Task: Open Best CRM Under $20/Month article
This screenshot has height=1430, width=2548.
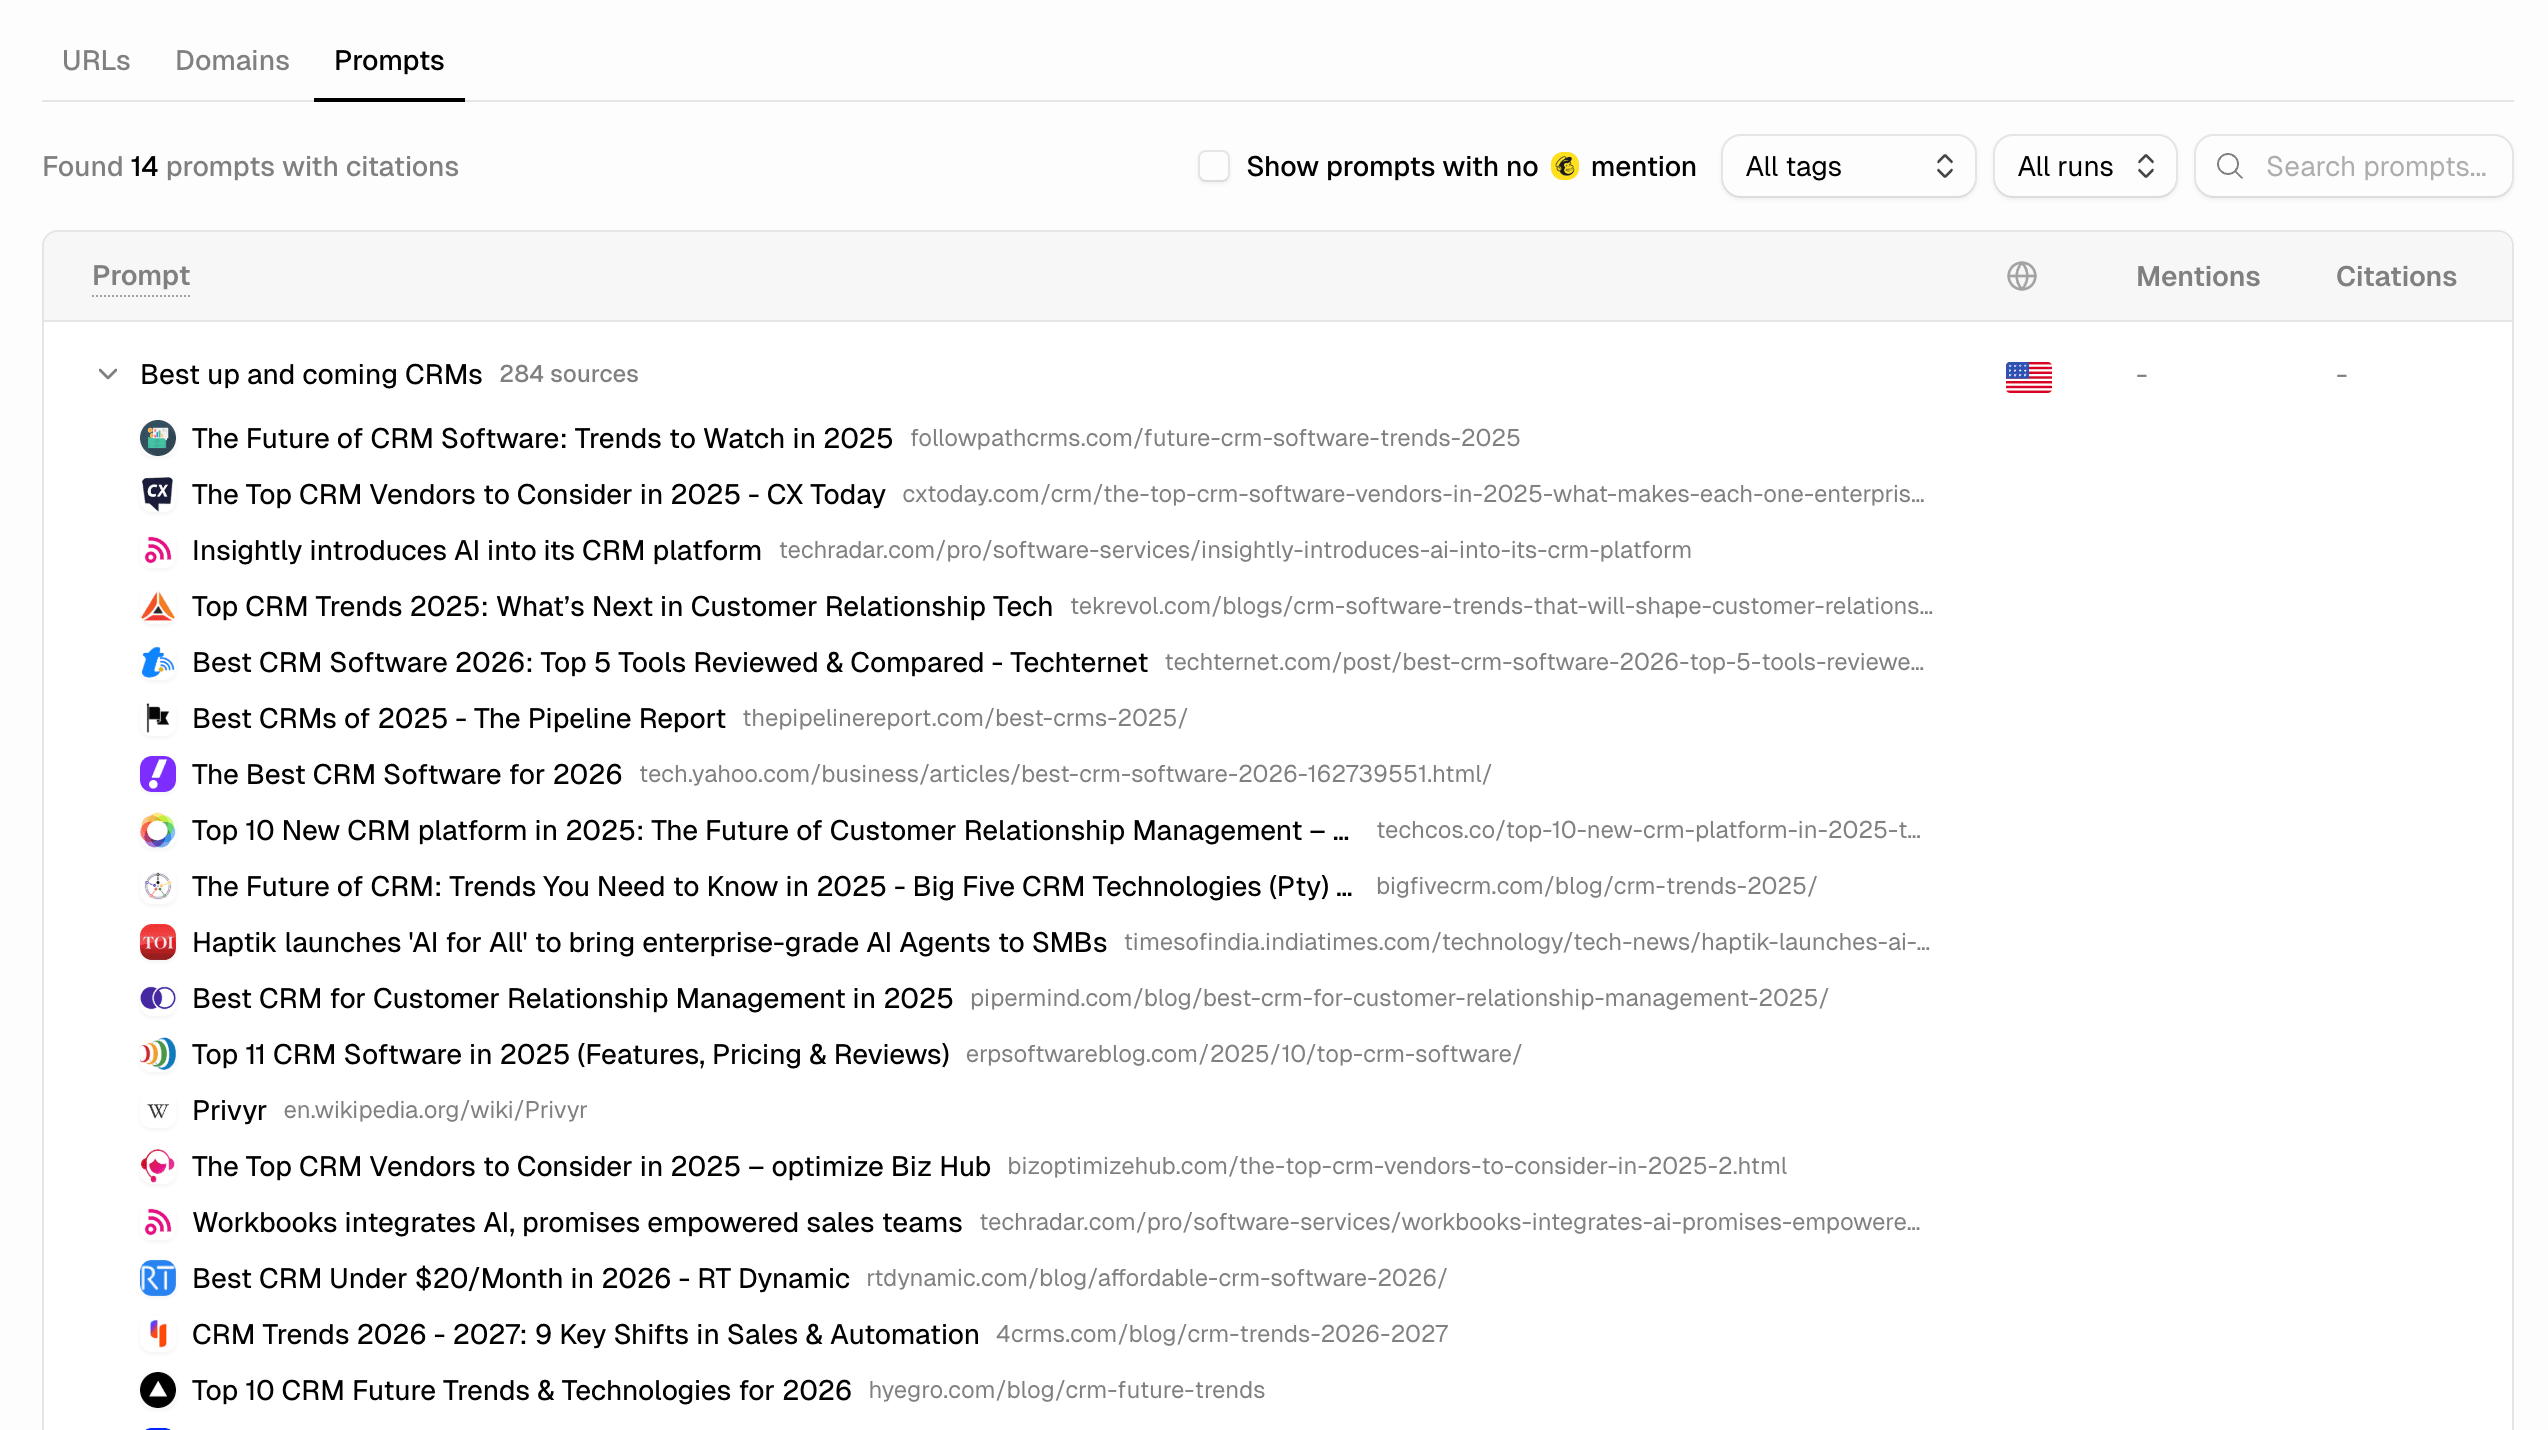Action: (521, 1278)
